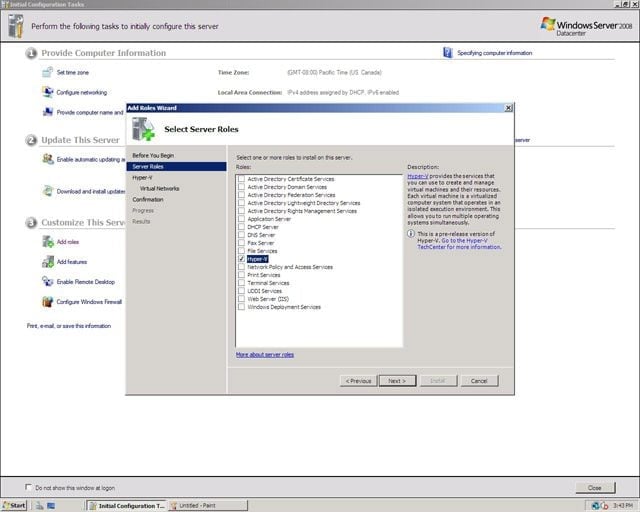Viewport: 640px width, 512px height.
Task: Click Configure Windows Firewall link
Action: [x=89, y=302]
